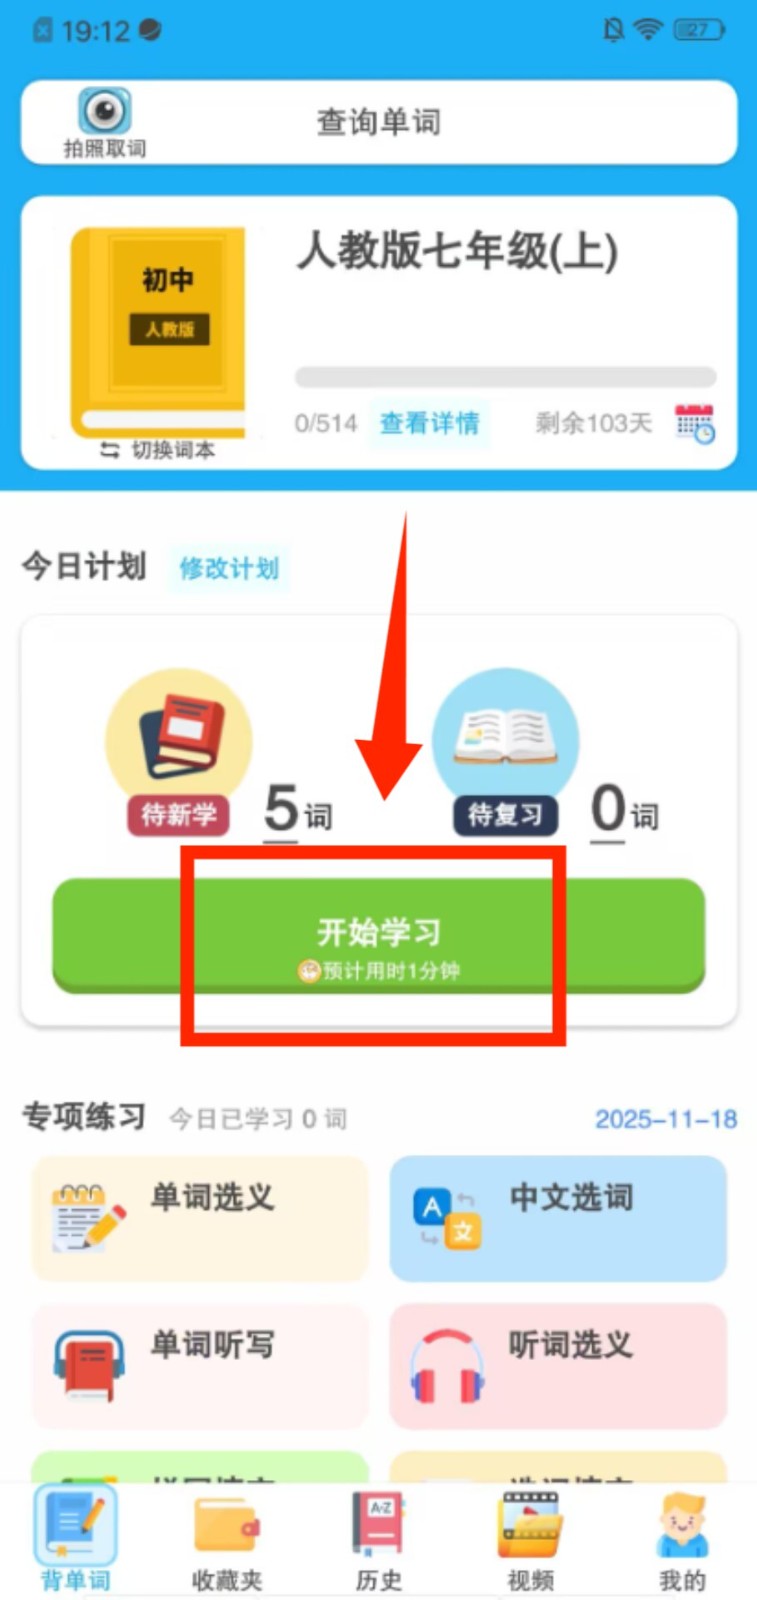Open the 查看详情 link
This screenshot has height=1600, width=757.
point(429,423)
